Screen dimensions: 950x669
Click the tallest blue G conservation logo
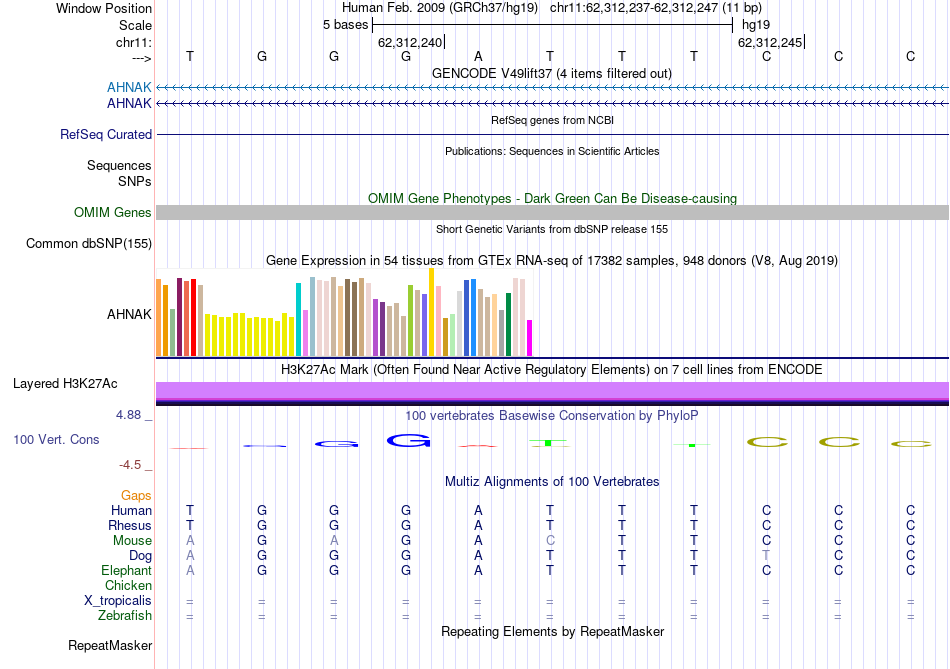(x=408, y=441)
